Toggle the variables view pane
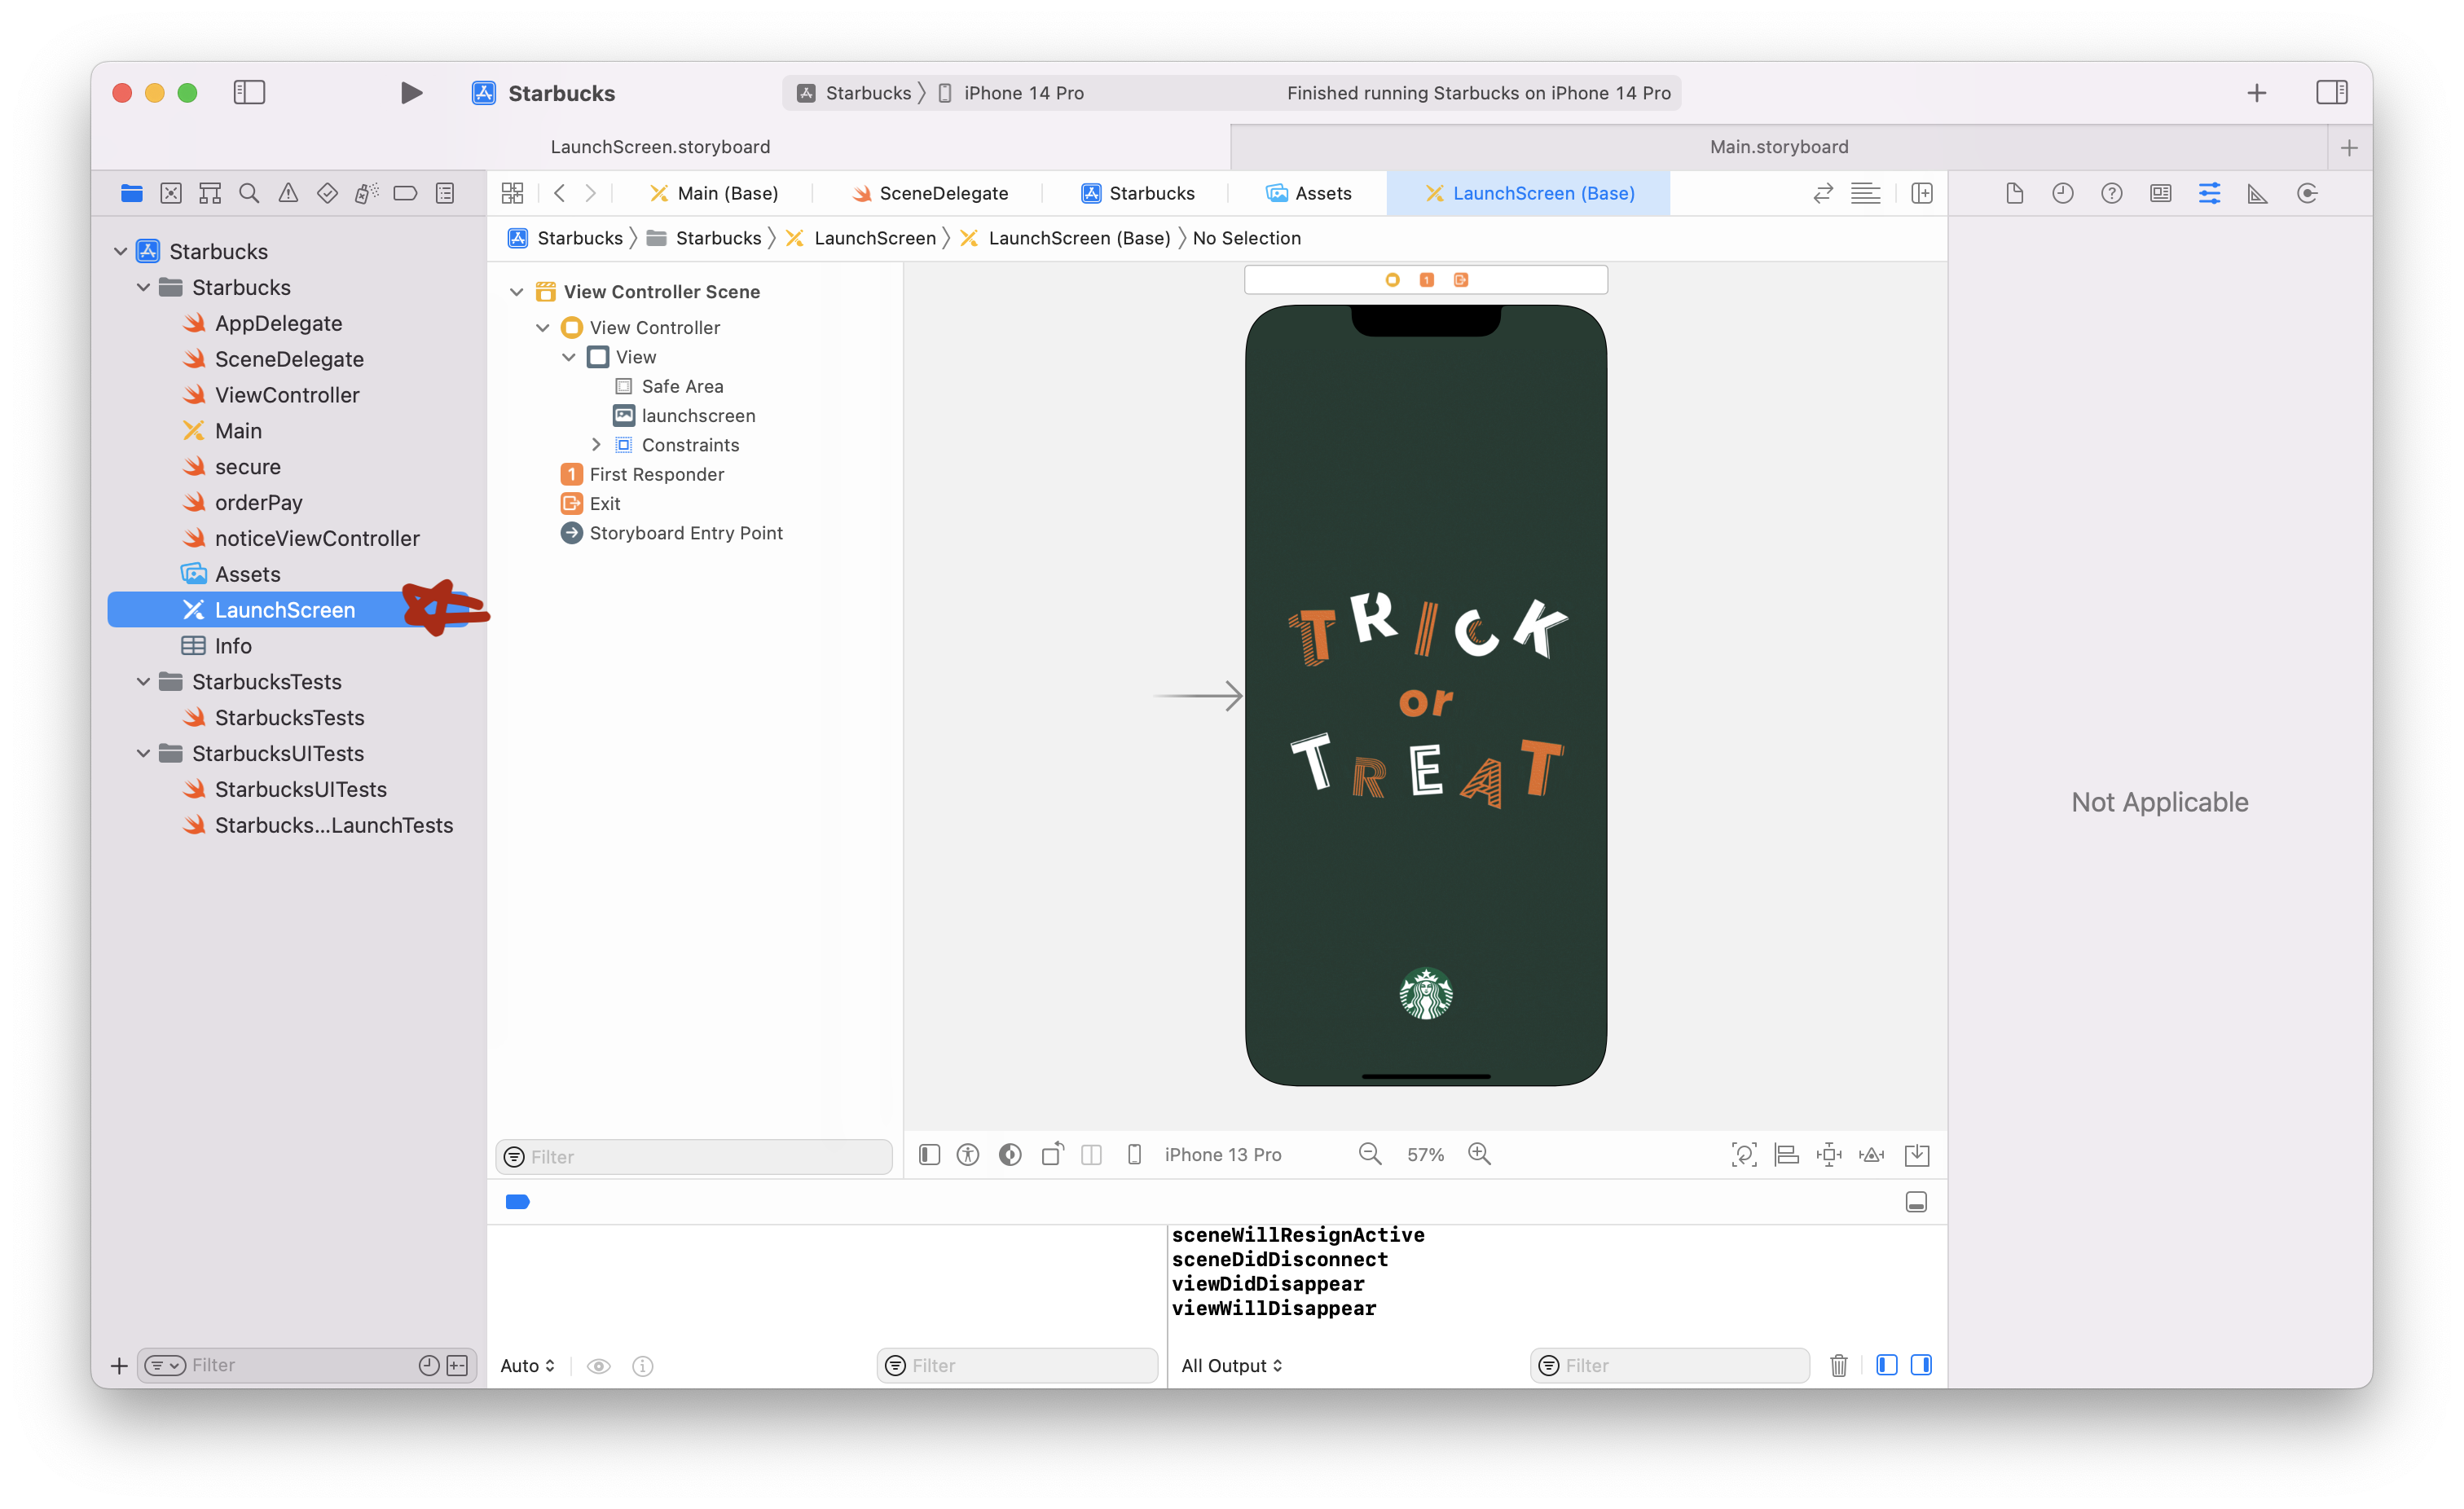The image size is (2464, 1509). 1886,1365
